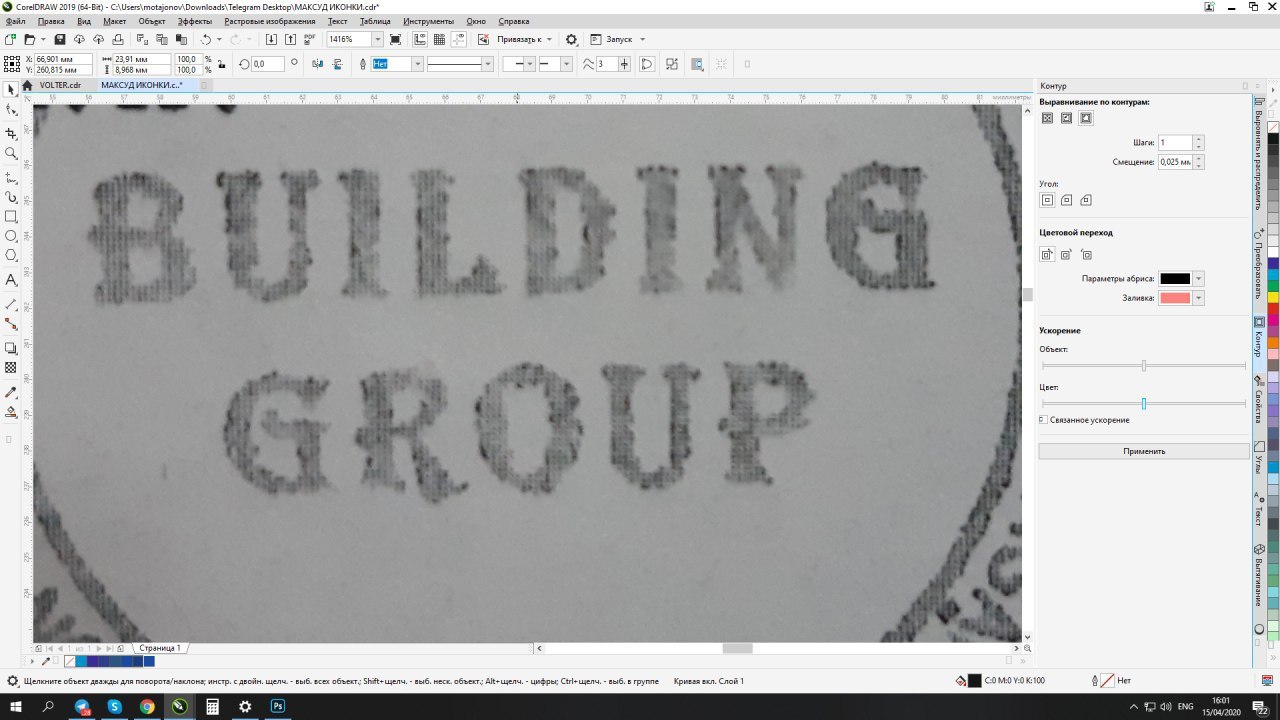This screenshot has height=720, width=1280.
Task: Open the Запуск dropdown
Action: (x=642, y=39)
